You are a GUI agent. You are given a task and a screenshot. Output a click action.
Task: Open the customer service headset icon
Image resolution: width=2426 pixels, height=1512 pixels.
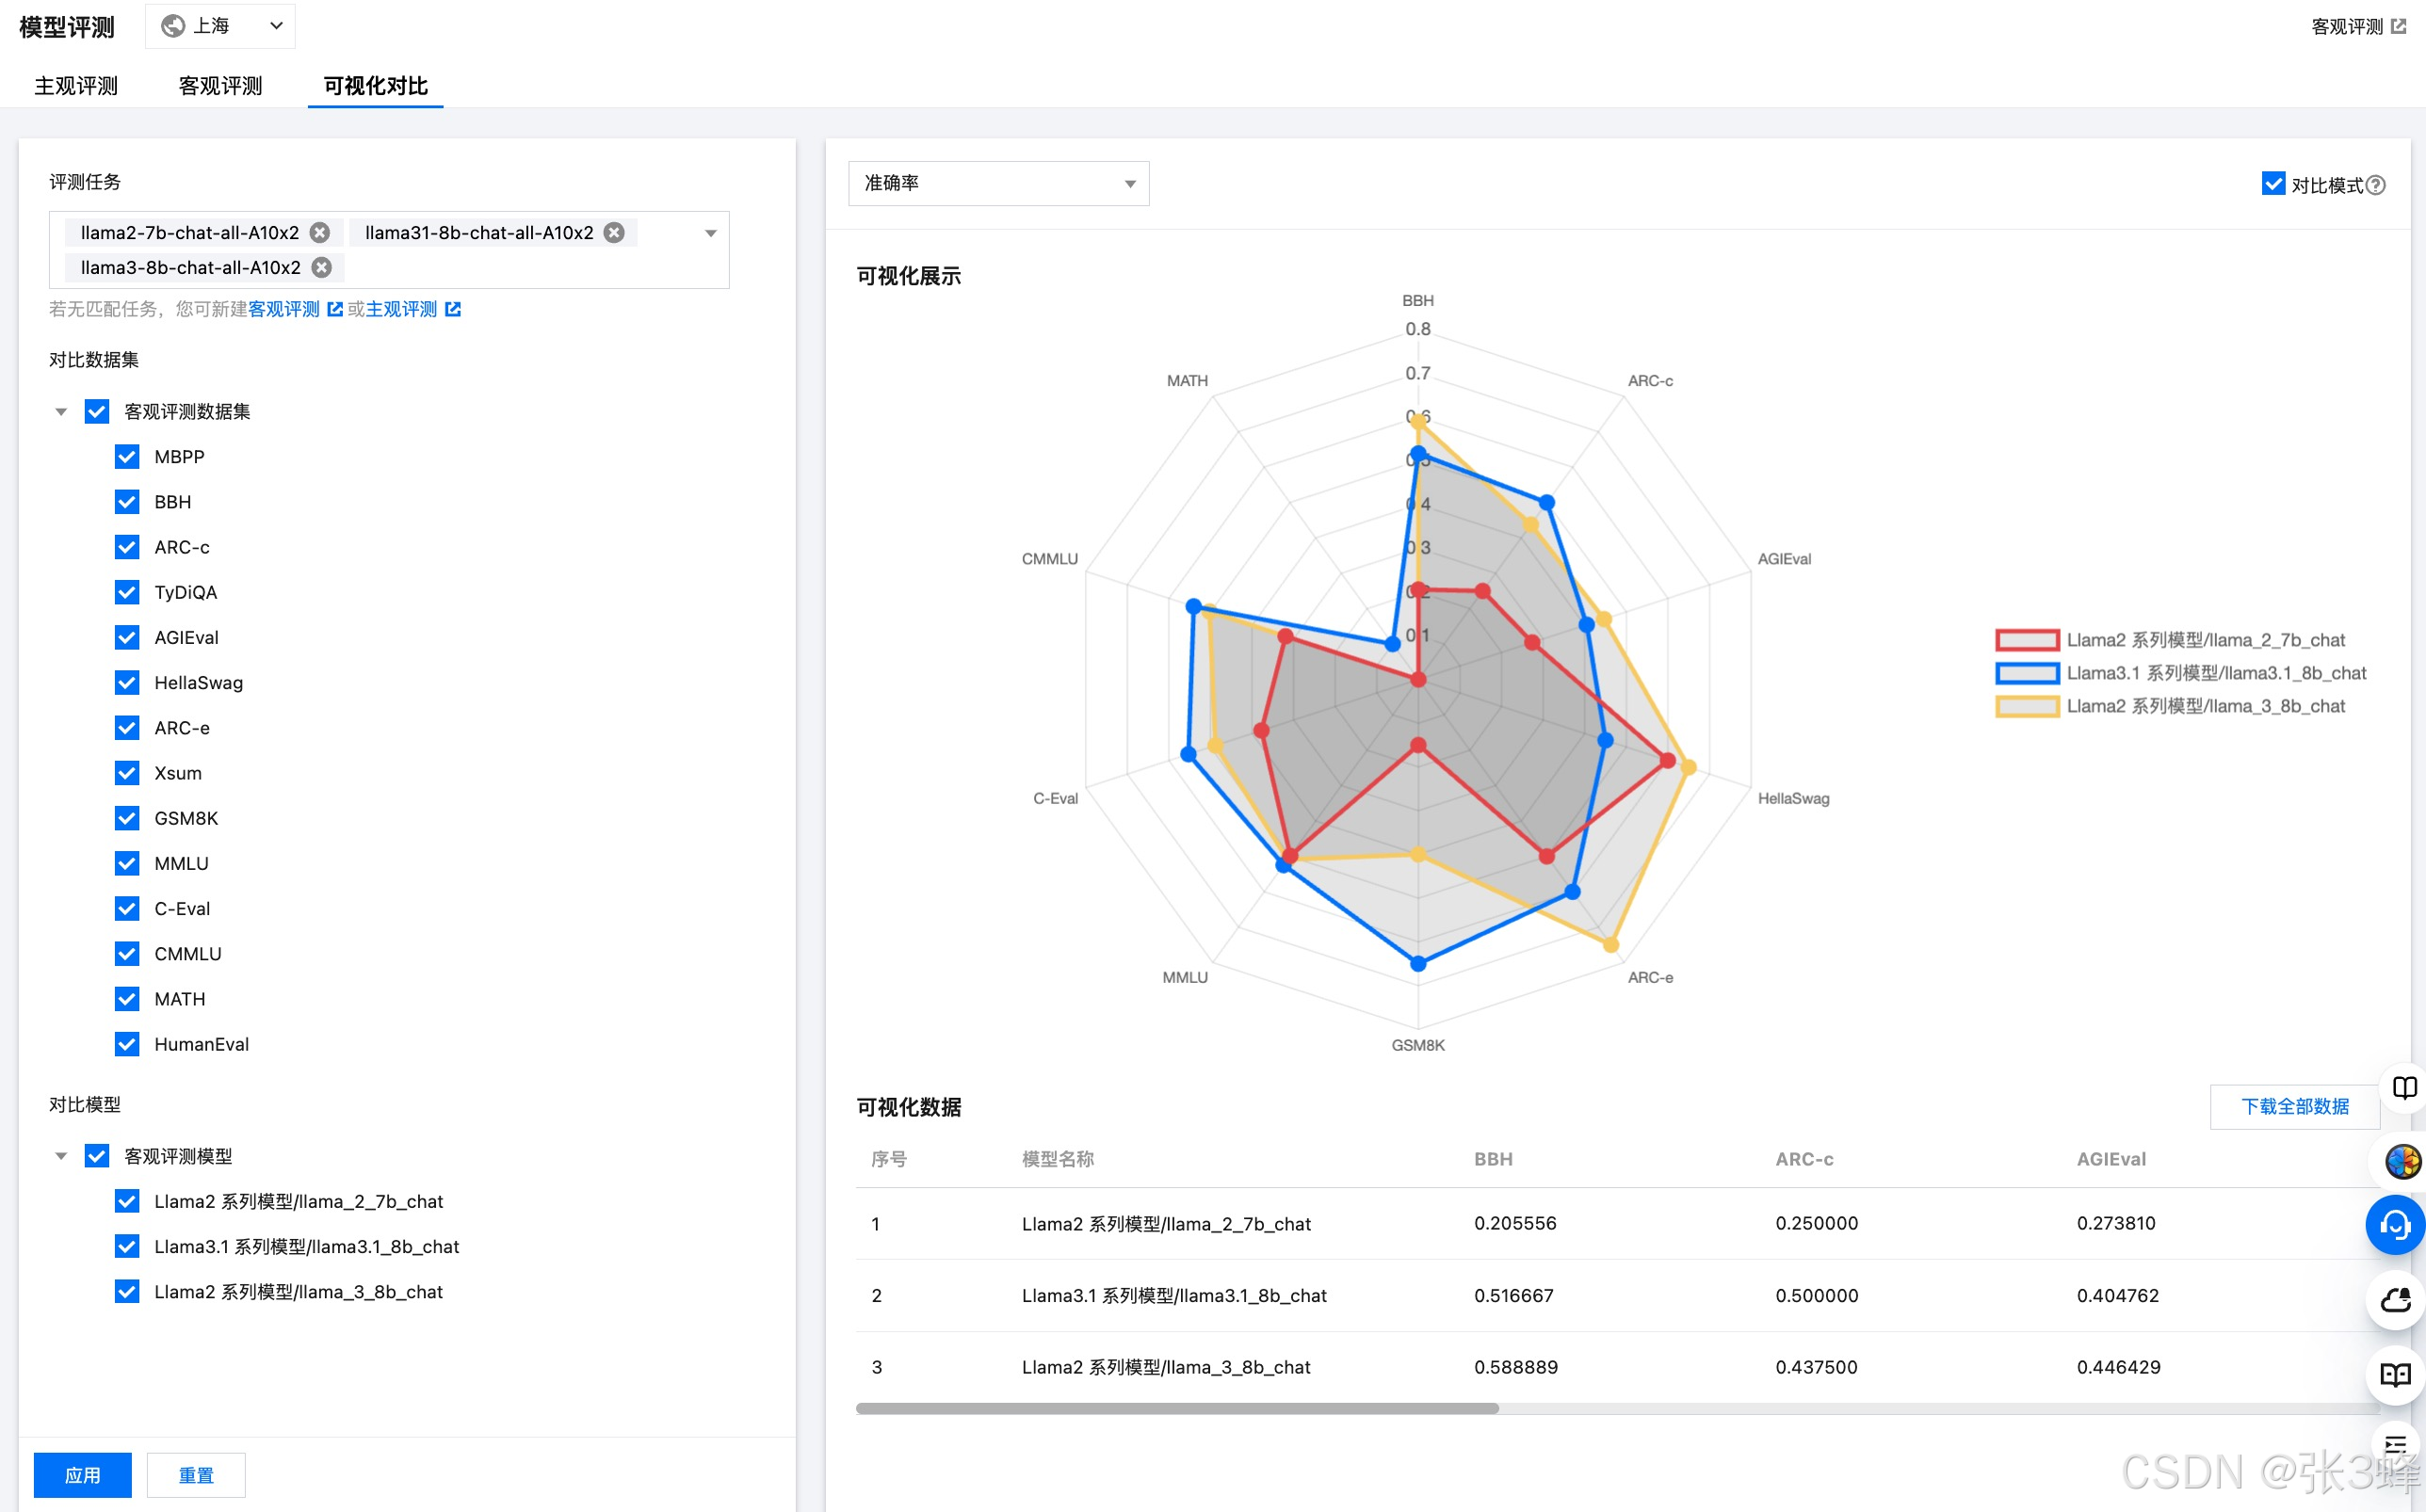(x=2395, y=1225)
